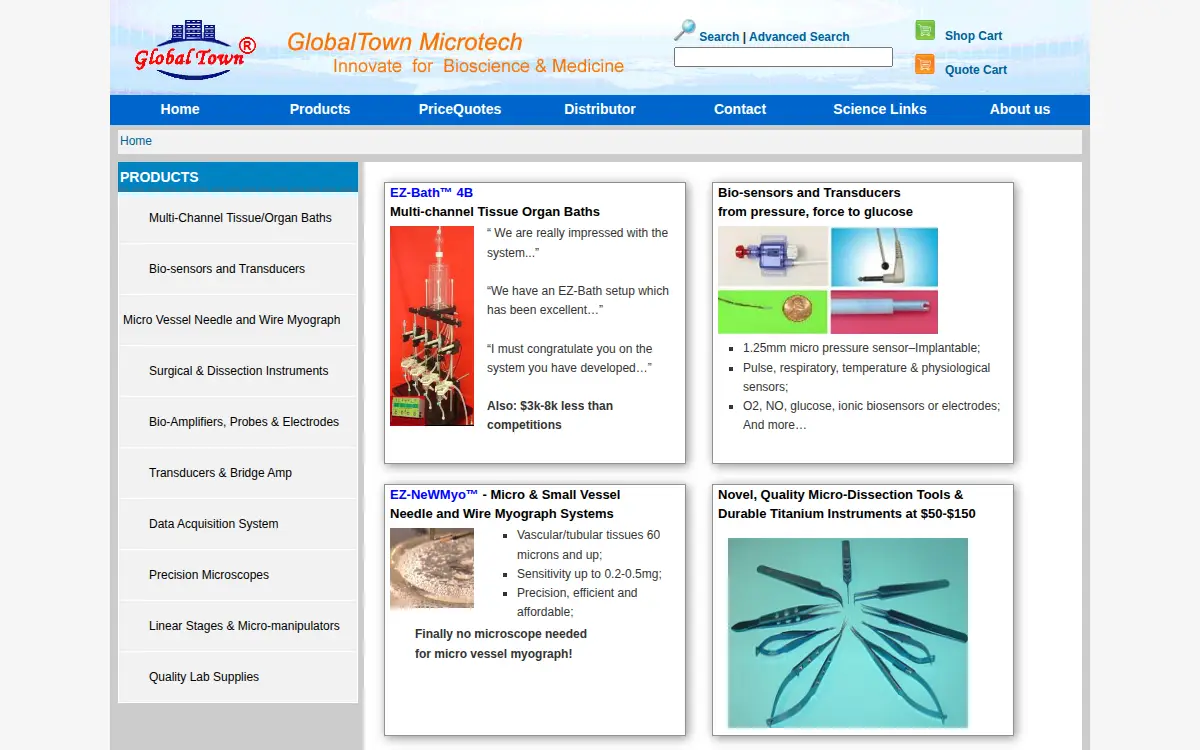Select Micro Vessel Needle and Wire Myograph

pyautogui.click(x=238, y=320)
